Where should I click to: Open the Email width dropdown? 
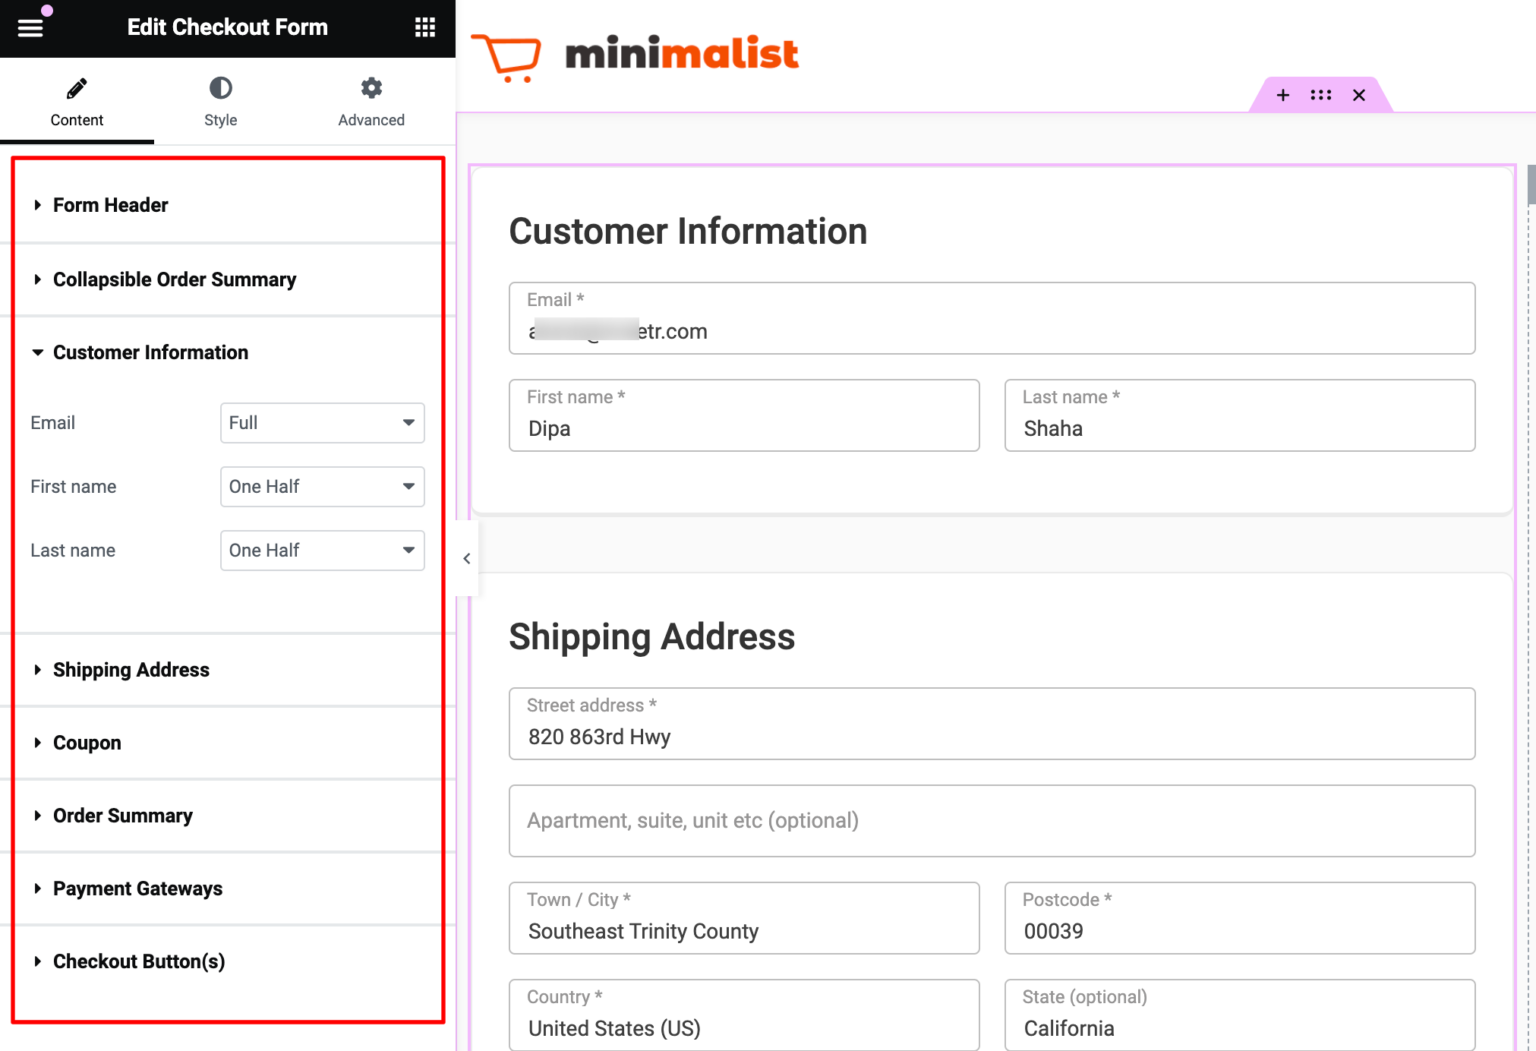coord(322,422)
